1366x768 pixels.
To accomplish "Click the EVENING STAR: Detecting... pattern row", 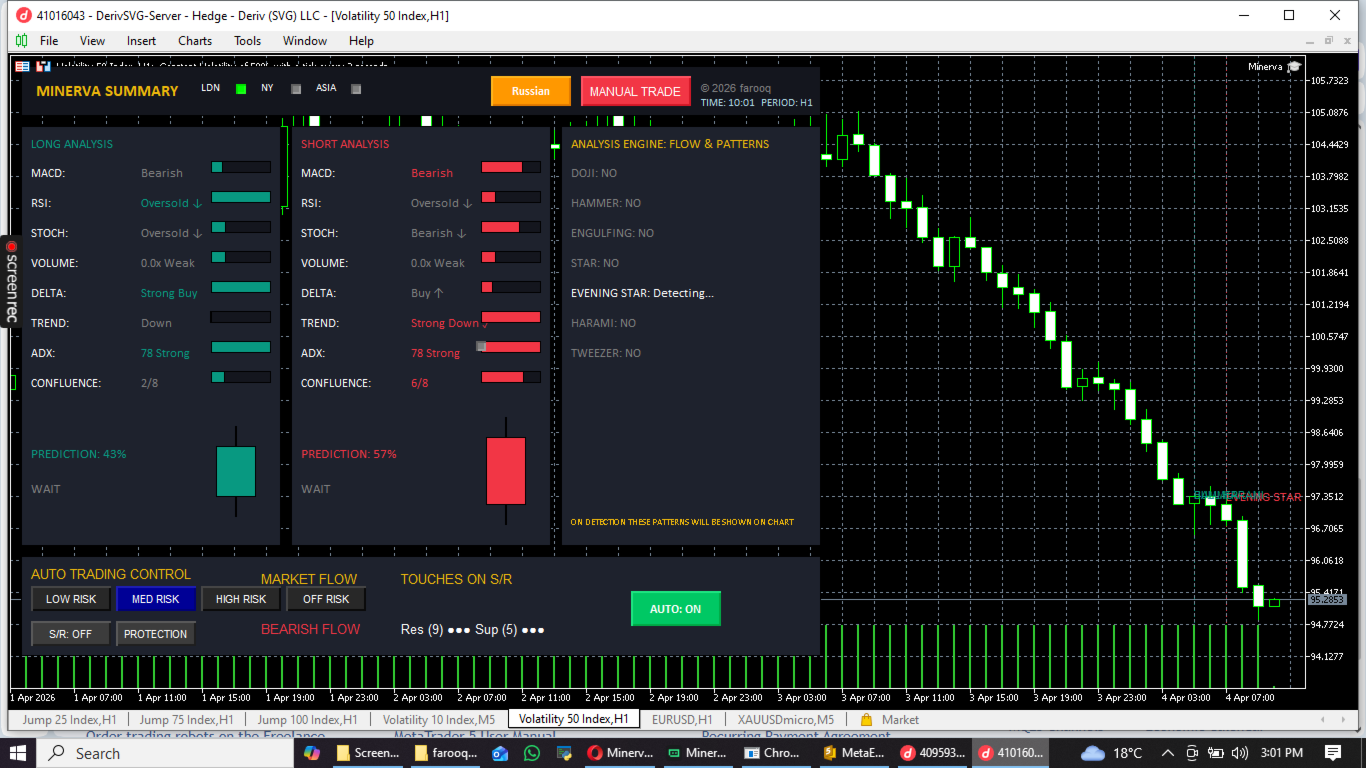I will pos(642,293).
